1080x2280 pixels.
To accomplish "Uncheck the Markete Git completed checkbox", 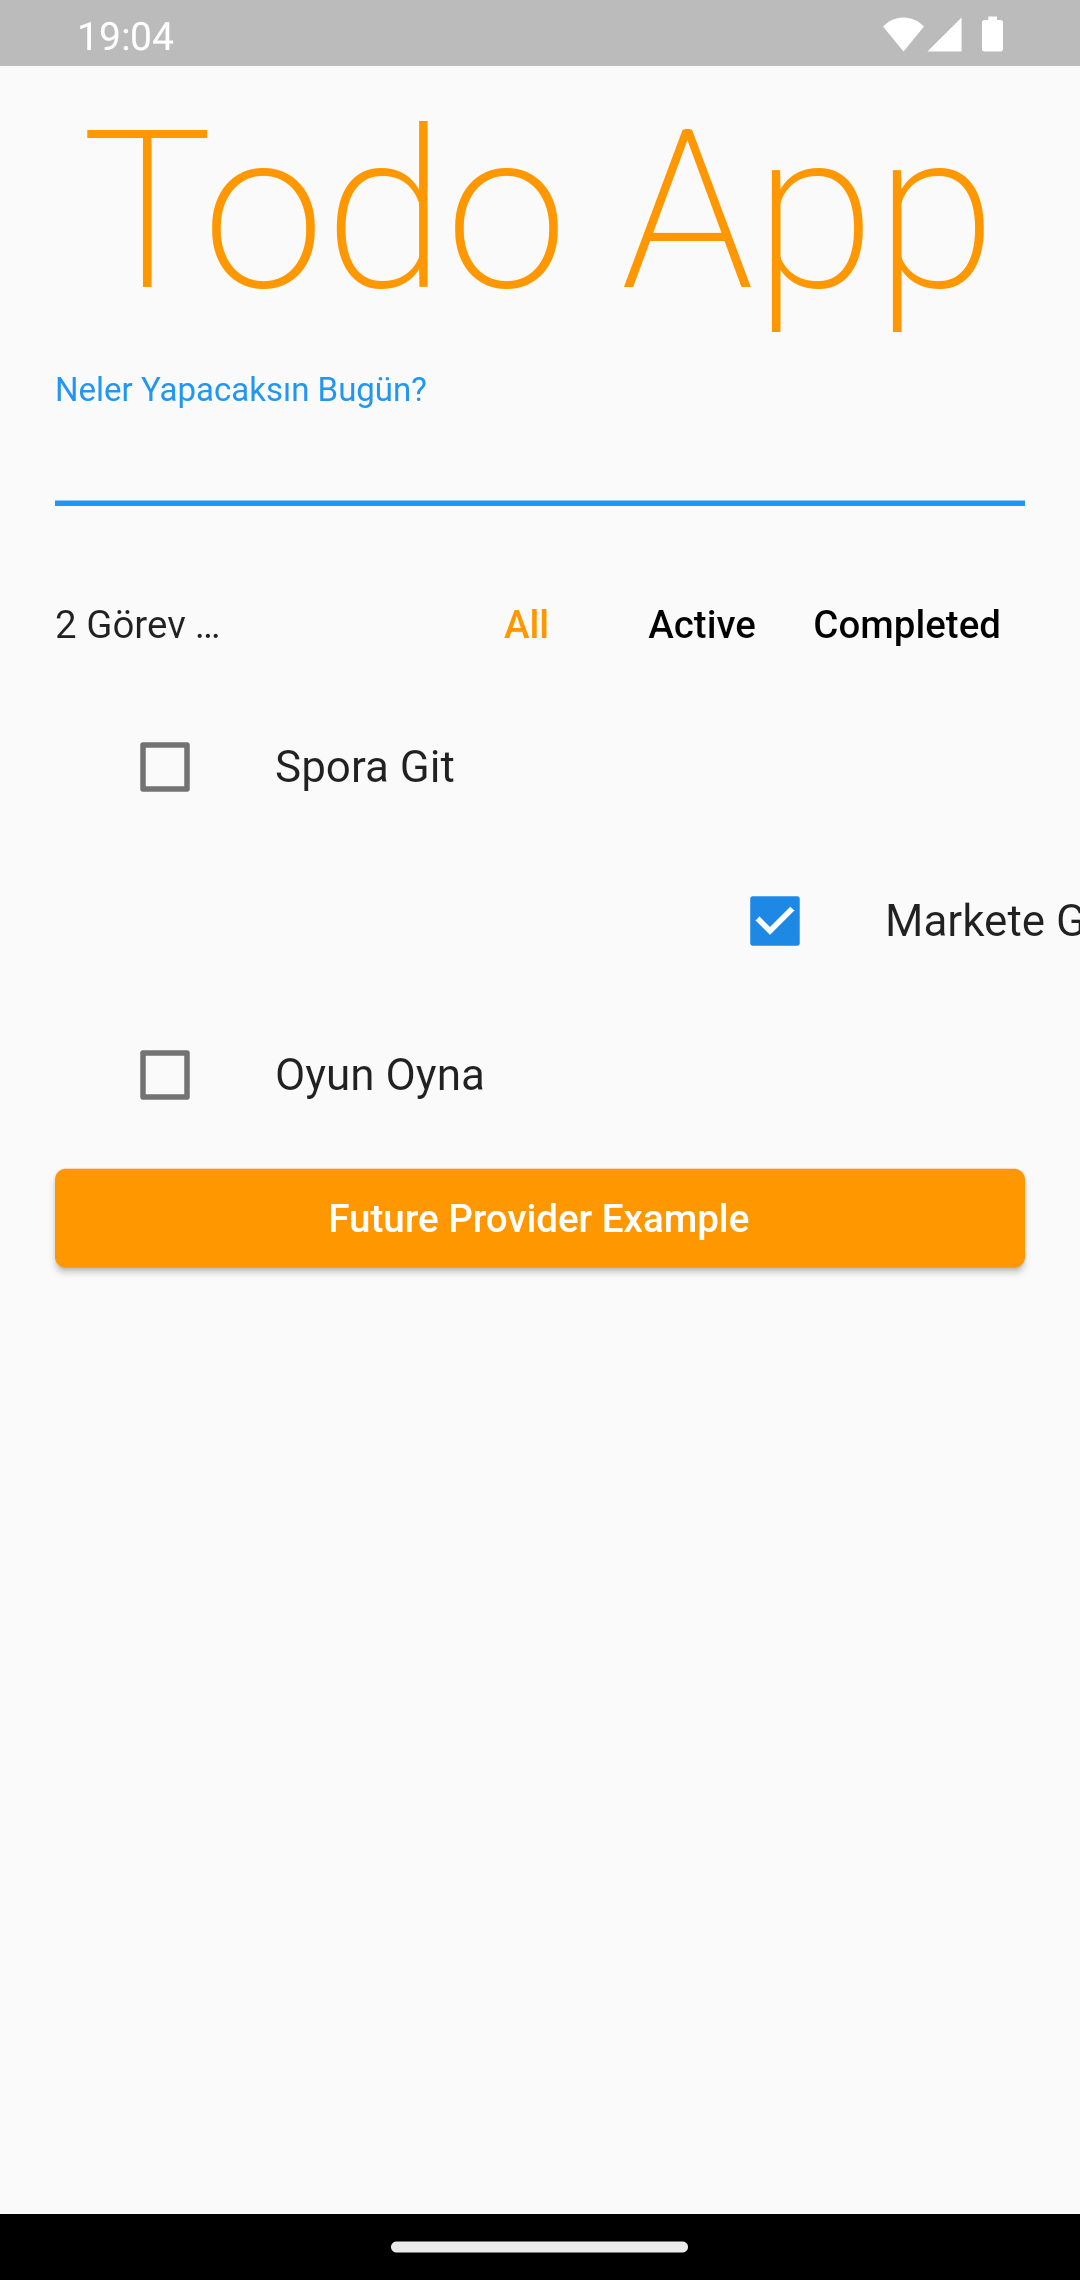I will 774,922.
